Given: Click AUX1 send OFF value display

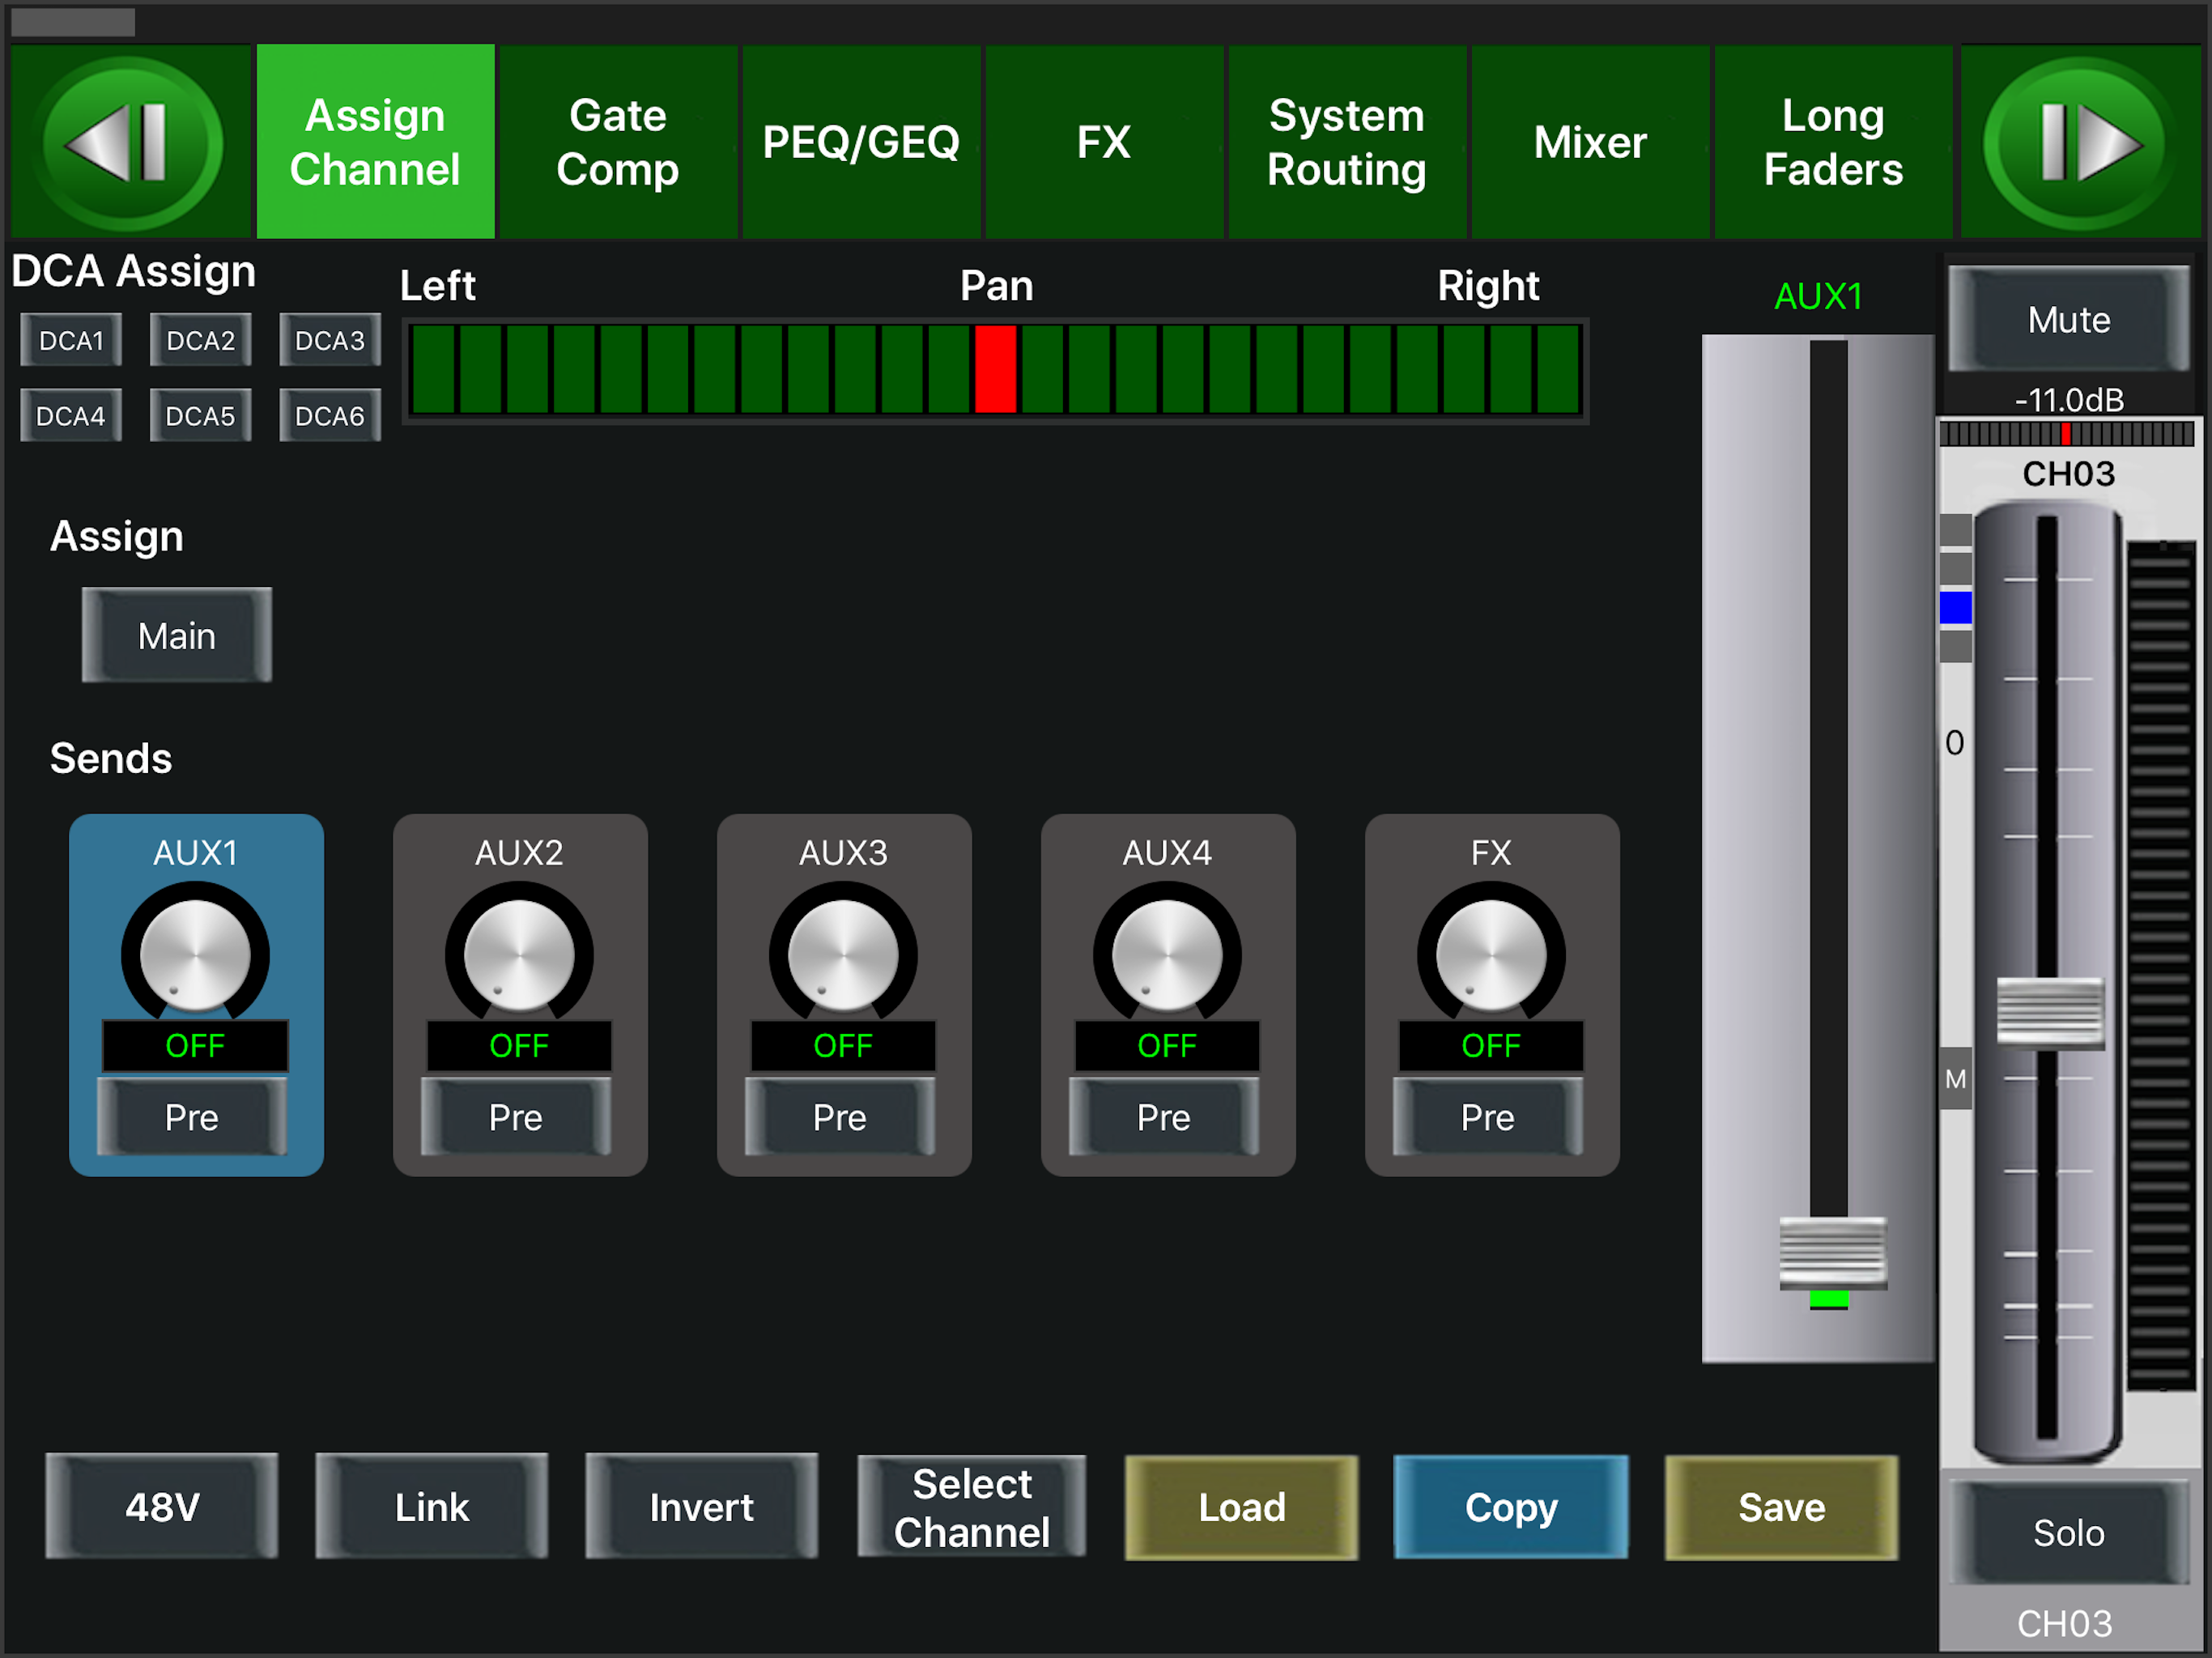Looking at the screenshot, I should (x=195, y=1046).
